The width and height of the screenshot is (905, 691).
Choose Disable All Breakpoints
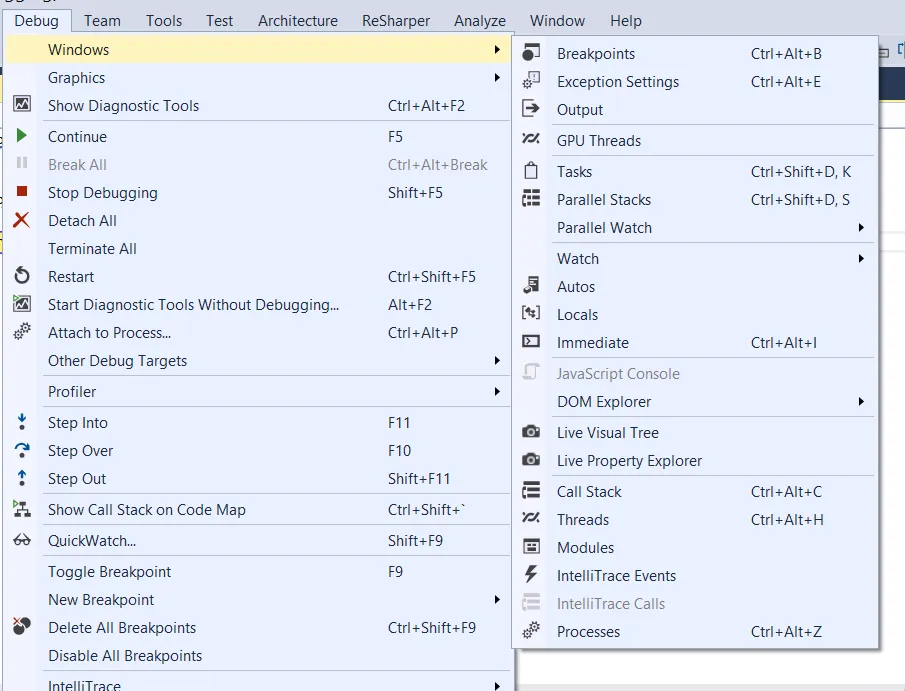pyautogui.click(x=125, y=656)
